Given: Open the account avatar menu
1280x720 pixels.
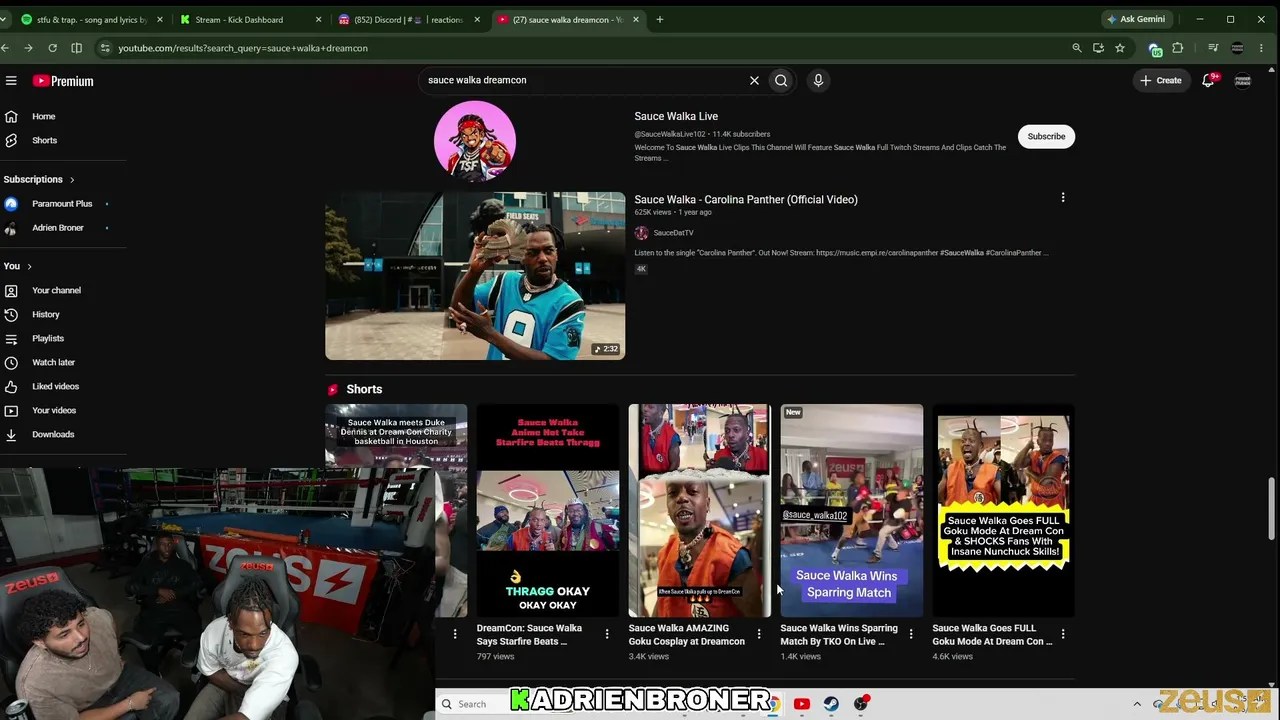Looking at the screenshot, I should pyautogui.click(x=1243, y=80).
